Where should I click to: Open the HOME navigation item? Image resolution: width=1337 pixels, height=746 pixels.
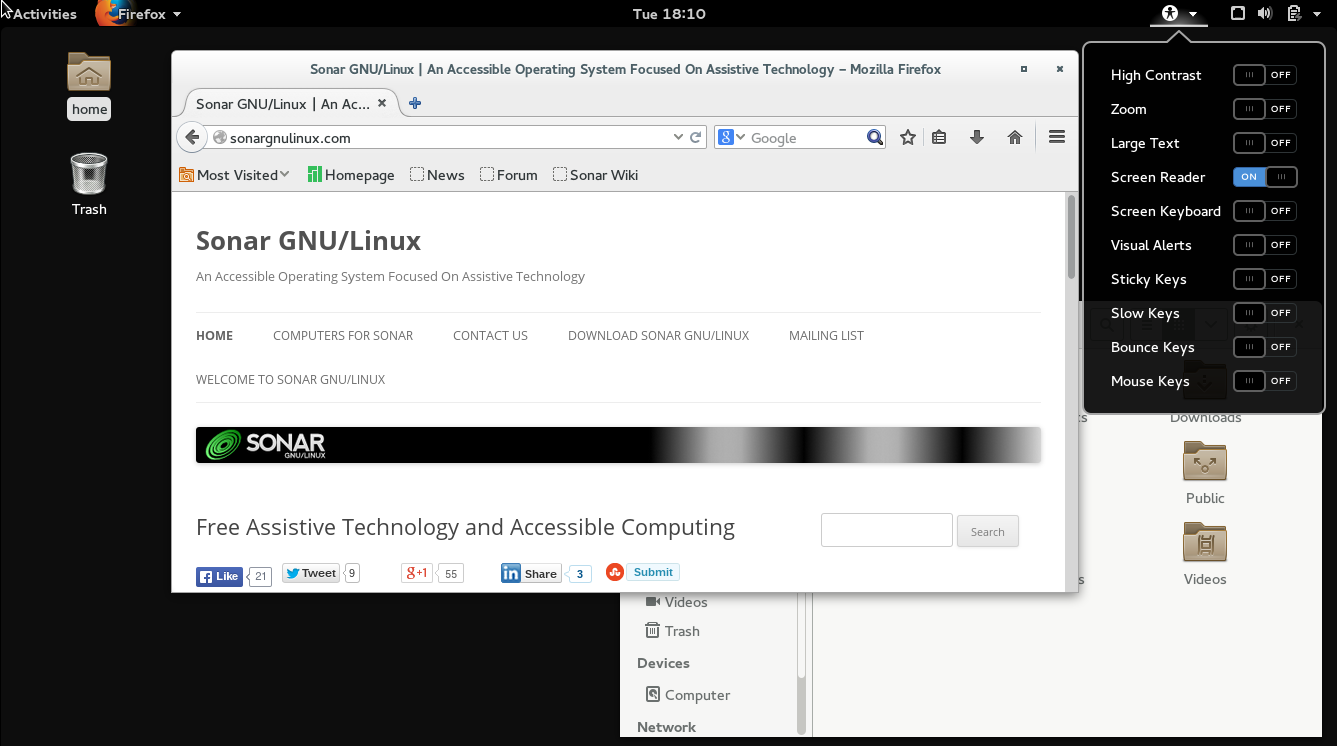215,336
